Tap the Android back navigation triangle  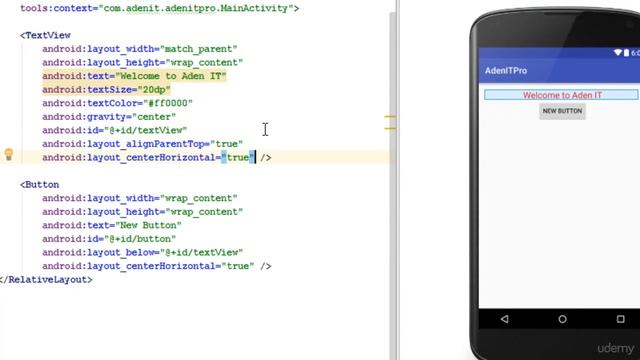point(504,319)
